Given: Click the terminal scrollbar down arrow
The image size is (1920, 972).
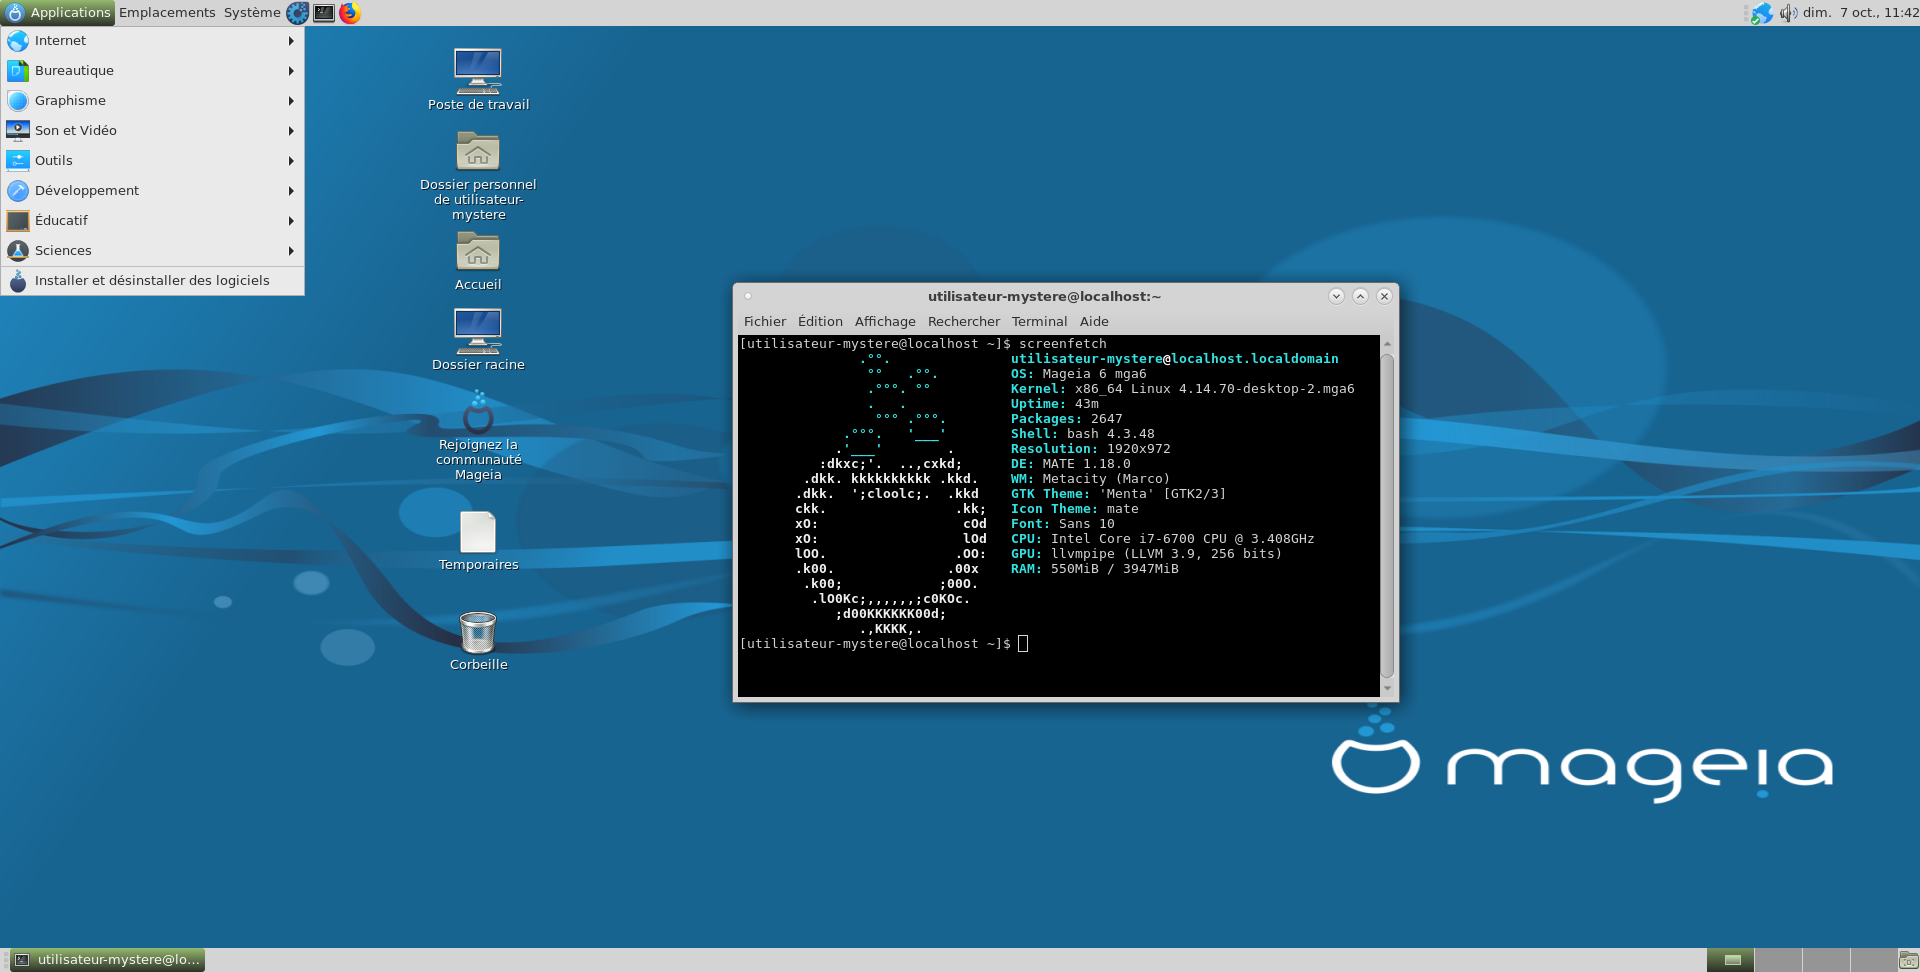Looking at the screenshot, I should point(1387,688).
